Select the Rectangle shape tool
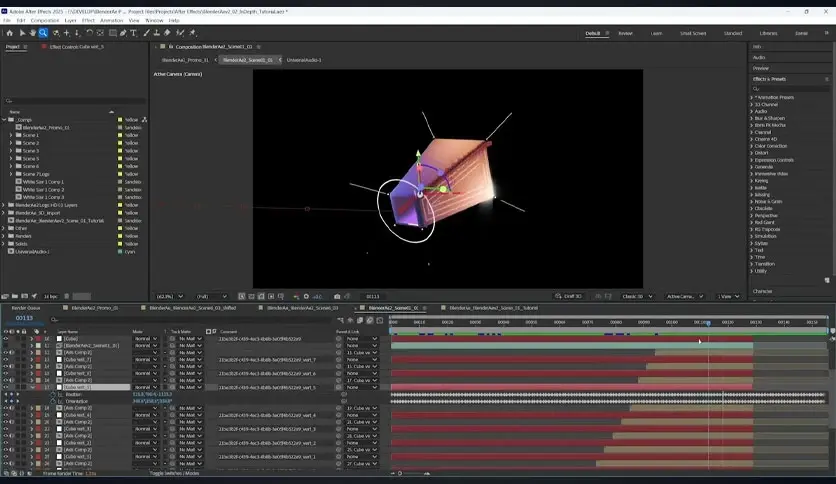This screenshot has width=836, height=484. [112, 33]
